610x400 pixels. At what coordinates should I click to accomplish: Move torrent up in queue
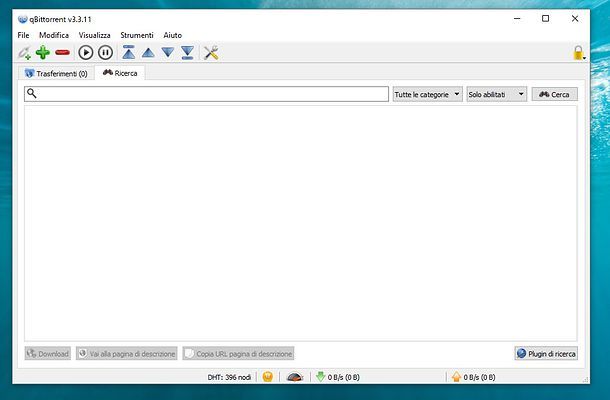tap(148, 53)
